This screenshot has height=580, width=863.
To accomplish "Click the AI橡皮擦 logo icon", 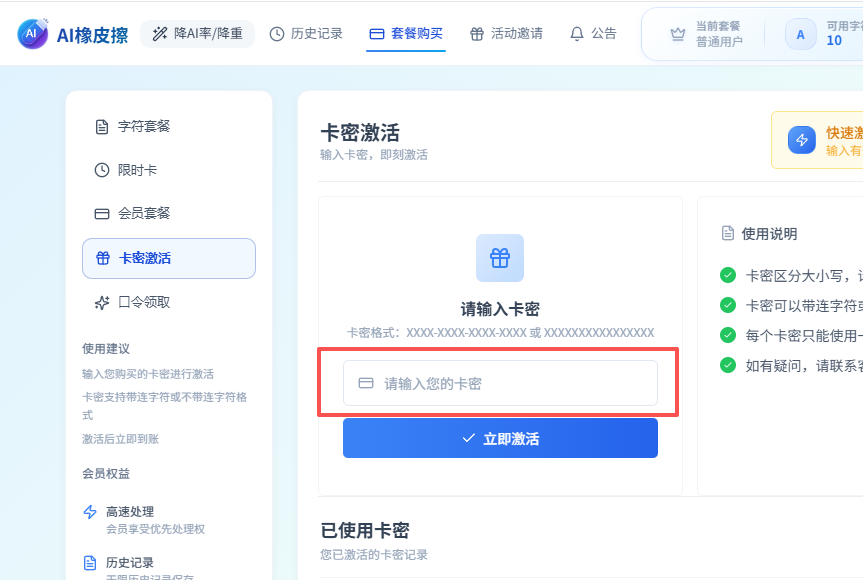I will [x=32, y=34].
